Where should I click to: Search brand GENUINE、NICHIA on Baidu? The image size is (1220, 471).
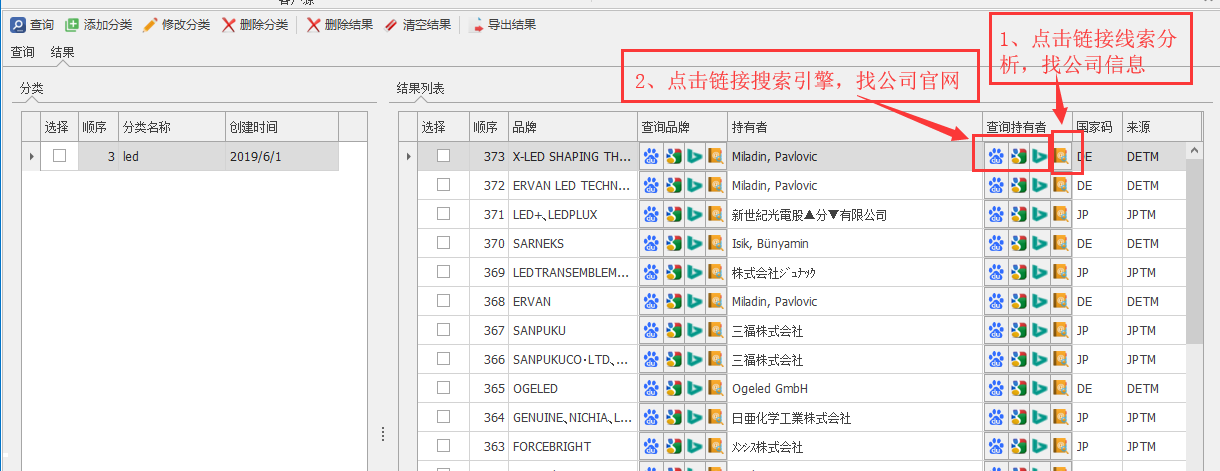[x=651, y=417]
